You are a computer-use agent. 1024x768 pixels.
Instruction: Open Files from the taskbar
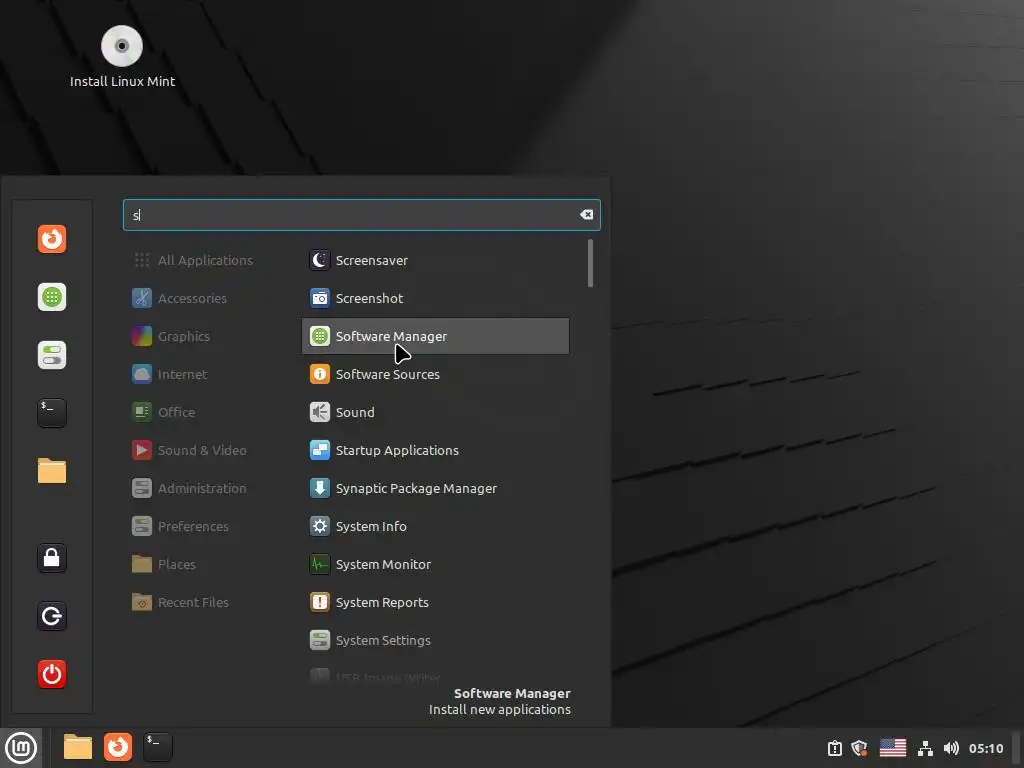78,748
